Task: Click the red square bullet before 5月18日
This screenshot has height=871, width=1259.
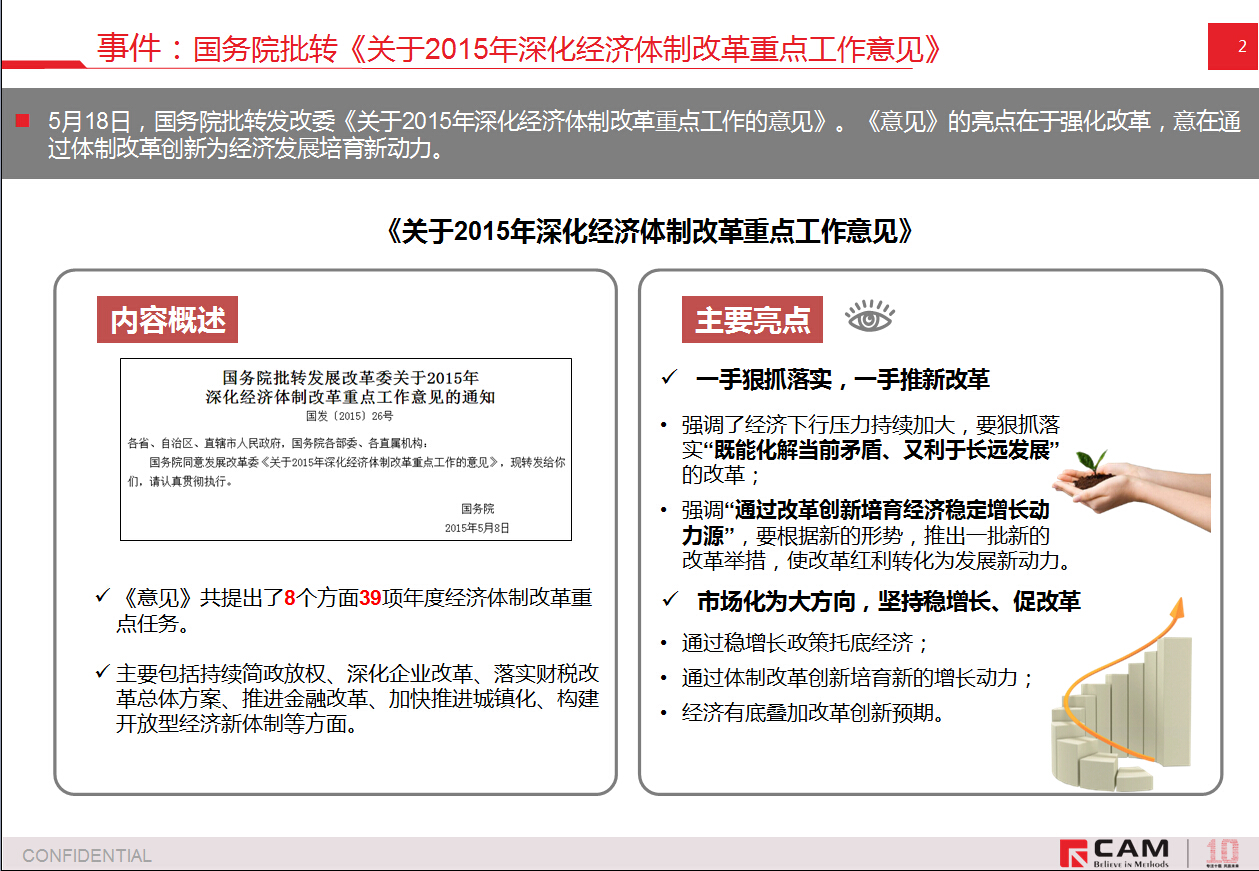Action: pos(23,121)
